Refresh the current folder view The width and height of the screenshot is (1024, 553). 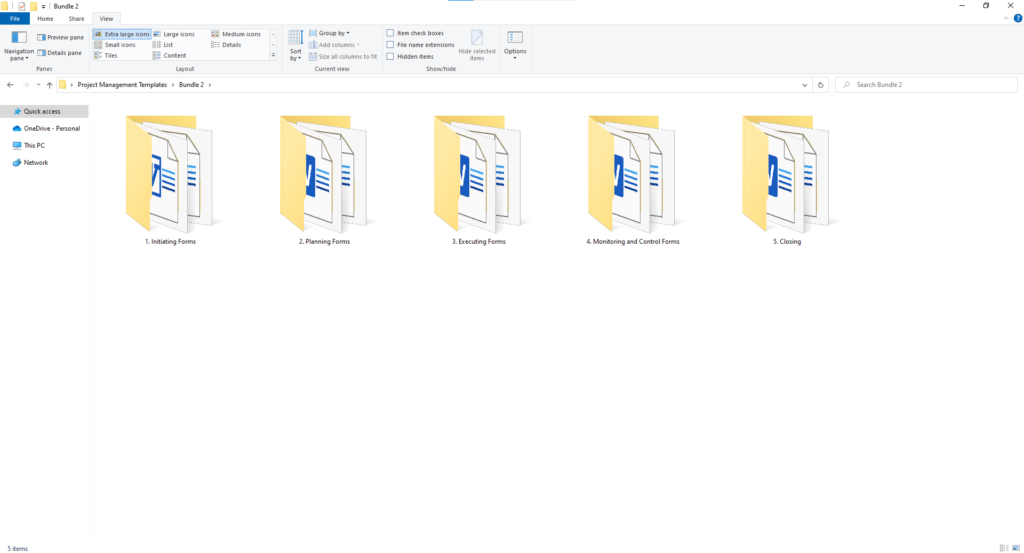click(821, 85)
